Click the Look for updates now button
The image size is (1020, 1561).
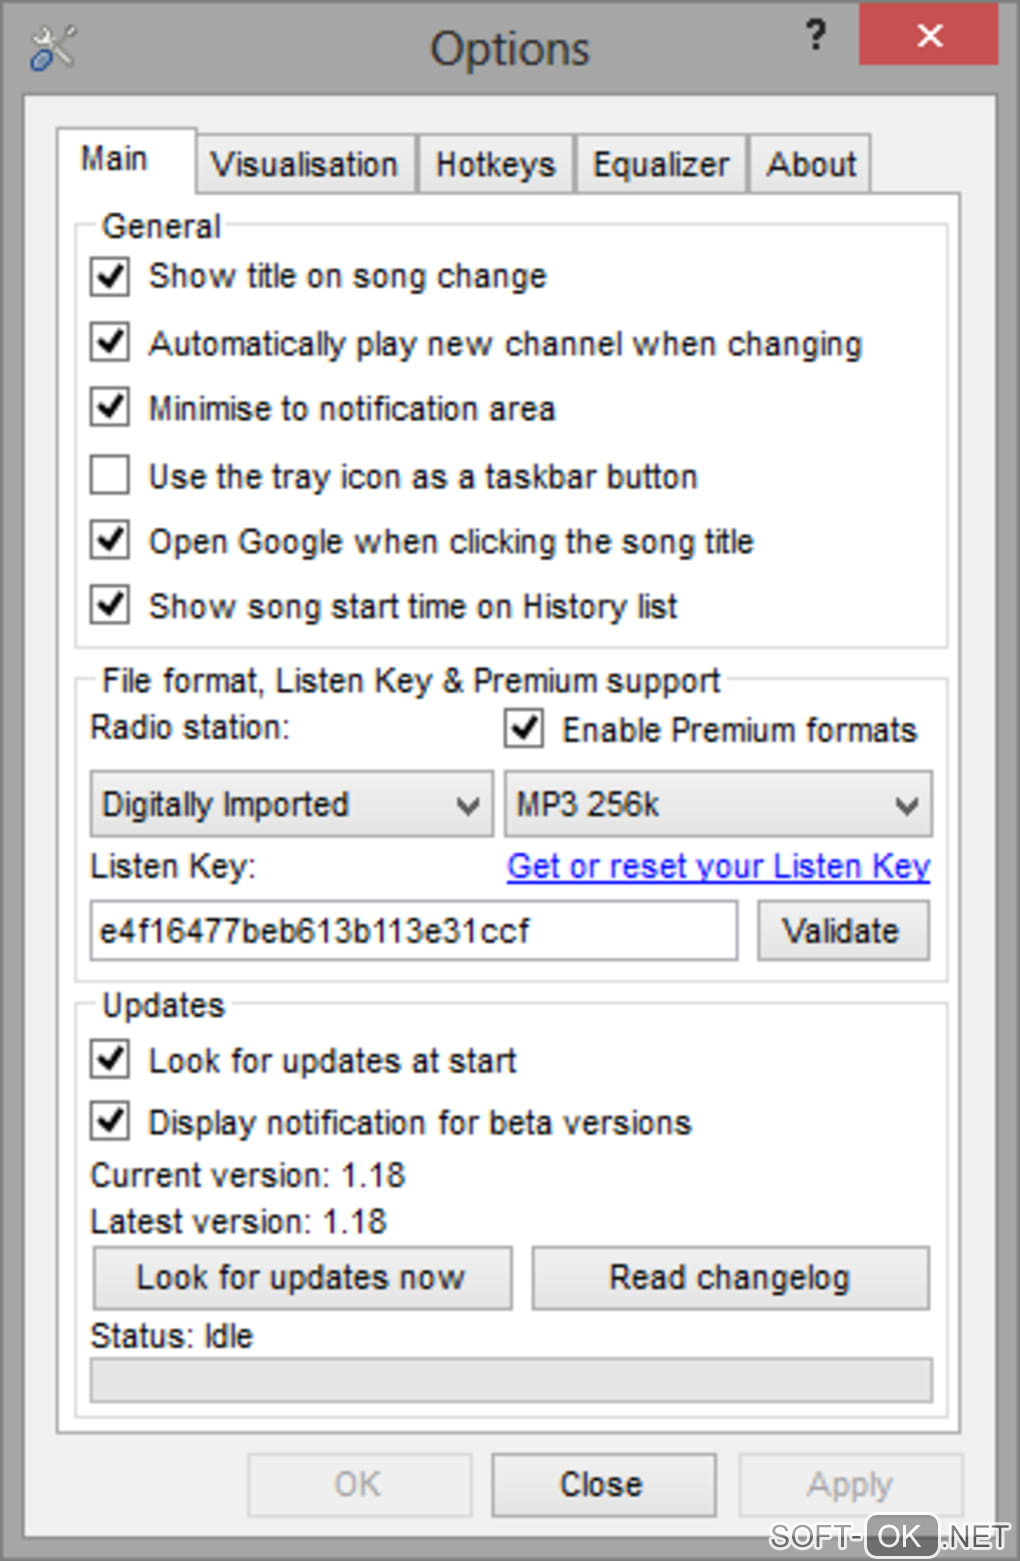(x=302, y=1277)
